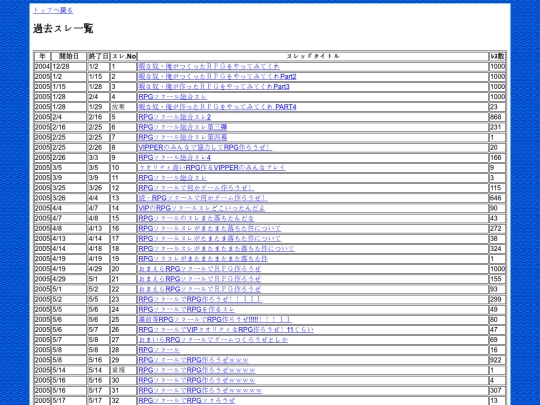The image size is (540, 405).
Task: Open thread No.18 title link
Action: tap(216, 249)
